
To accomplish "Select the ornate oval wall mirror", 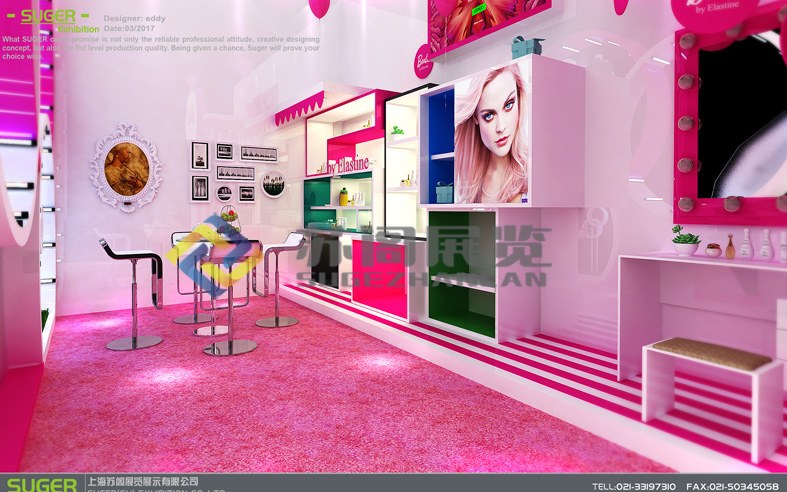I will coord(126,168).
